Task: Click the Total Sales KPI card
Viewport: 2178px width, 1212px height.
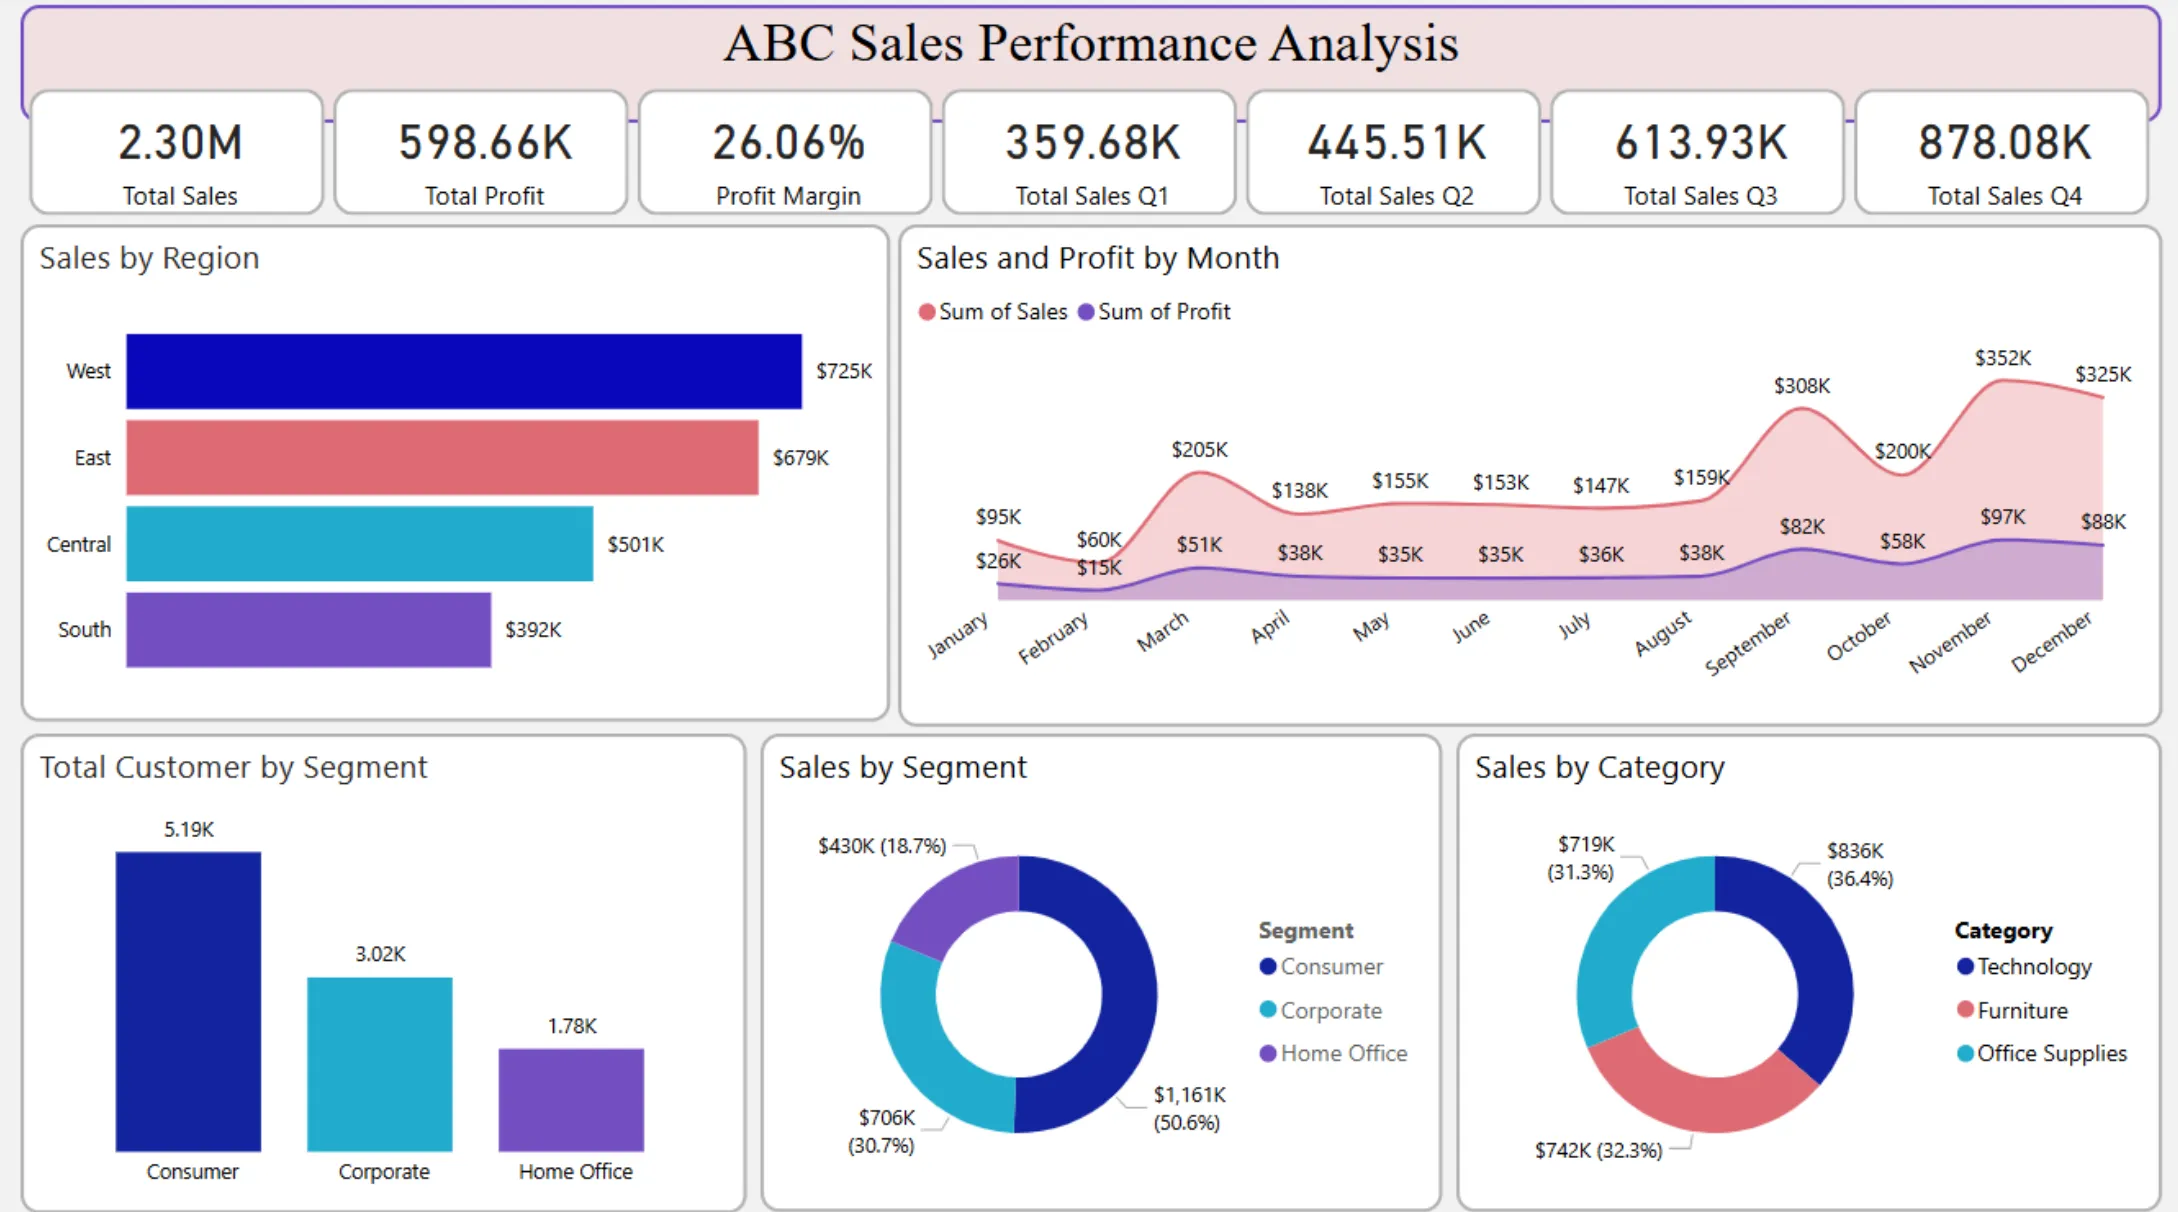Action: 177,152
